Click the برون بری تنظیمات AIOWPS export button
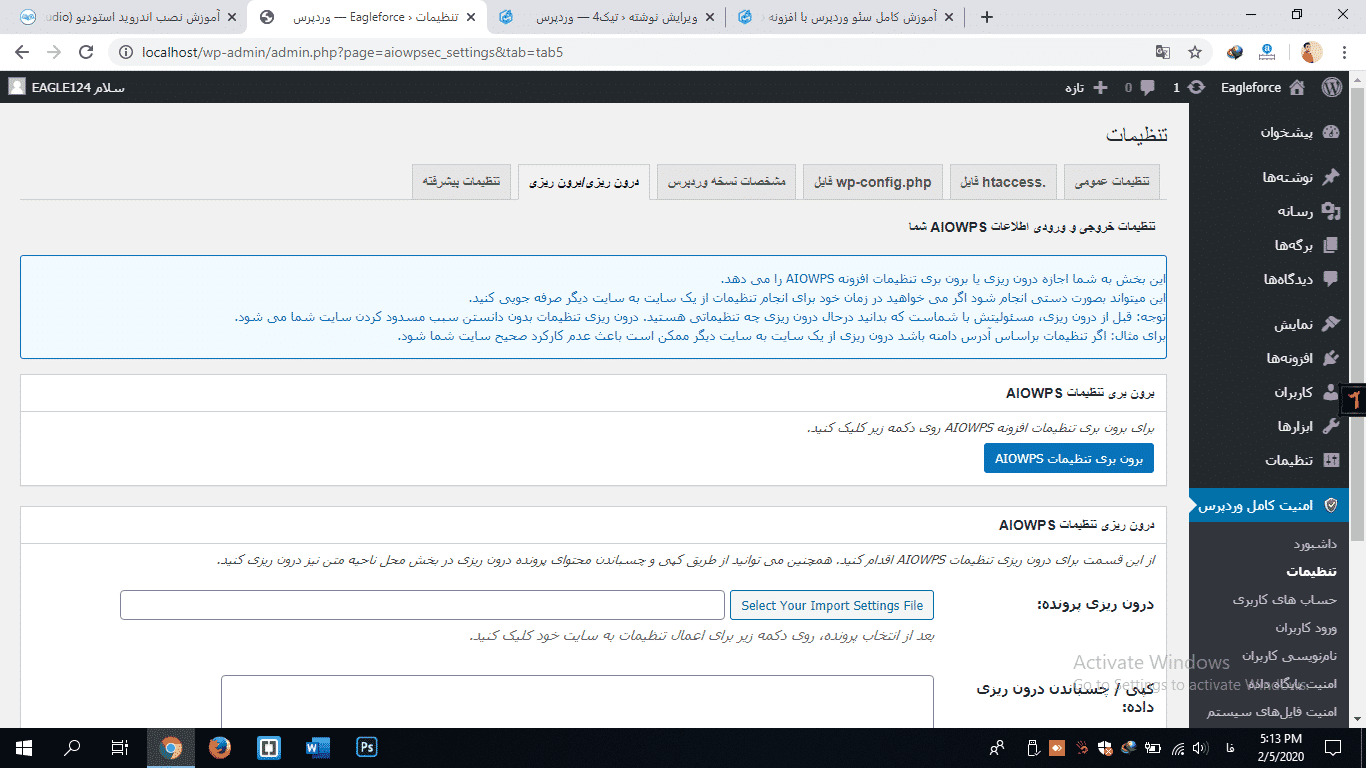This screenshot has height=768, width=1366. click(1069, 458)
